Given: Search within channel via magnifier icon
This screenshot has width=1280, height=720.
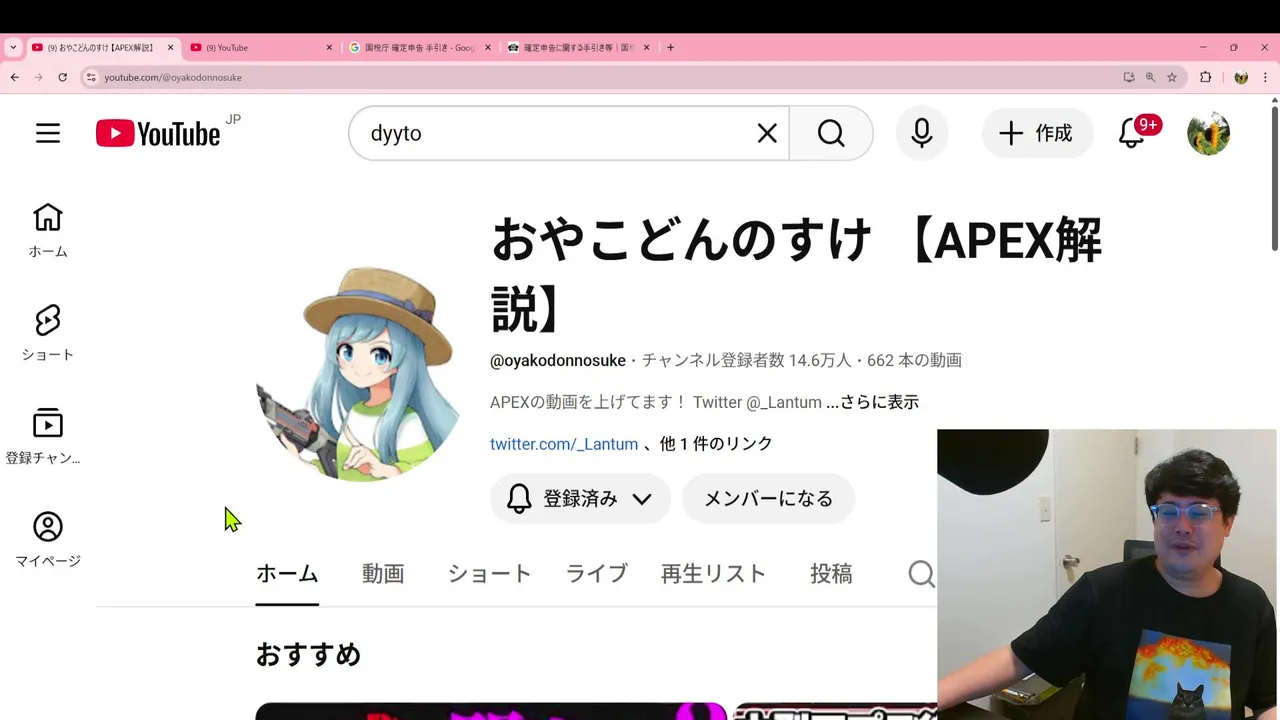Looking at the screenshot, I should (x=921, y=574).
